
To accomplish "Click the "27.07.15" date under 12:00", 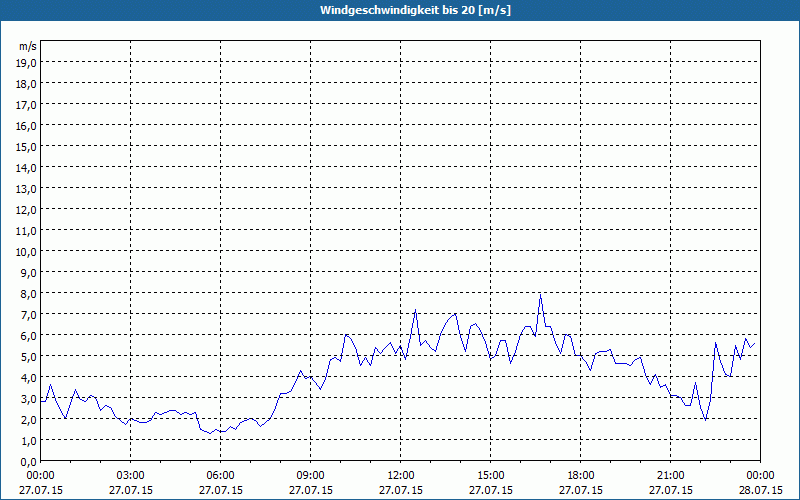I will [x=401, y=490].
